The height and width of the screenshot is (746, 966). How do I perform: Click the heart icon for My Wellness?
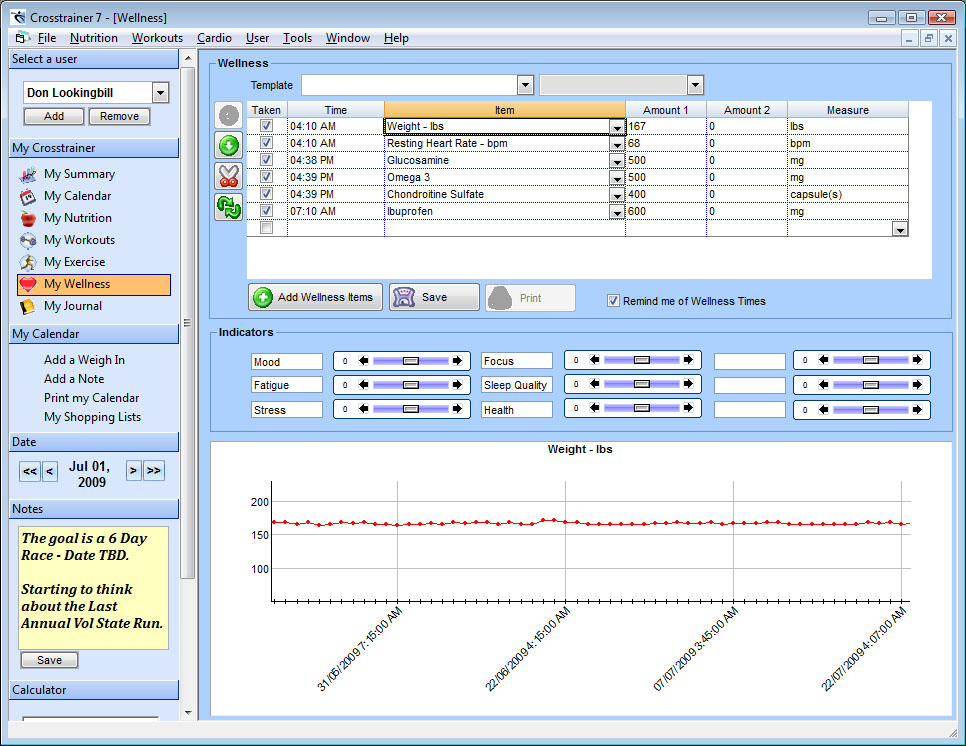pyautogui.click(x=28, y=285)
